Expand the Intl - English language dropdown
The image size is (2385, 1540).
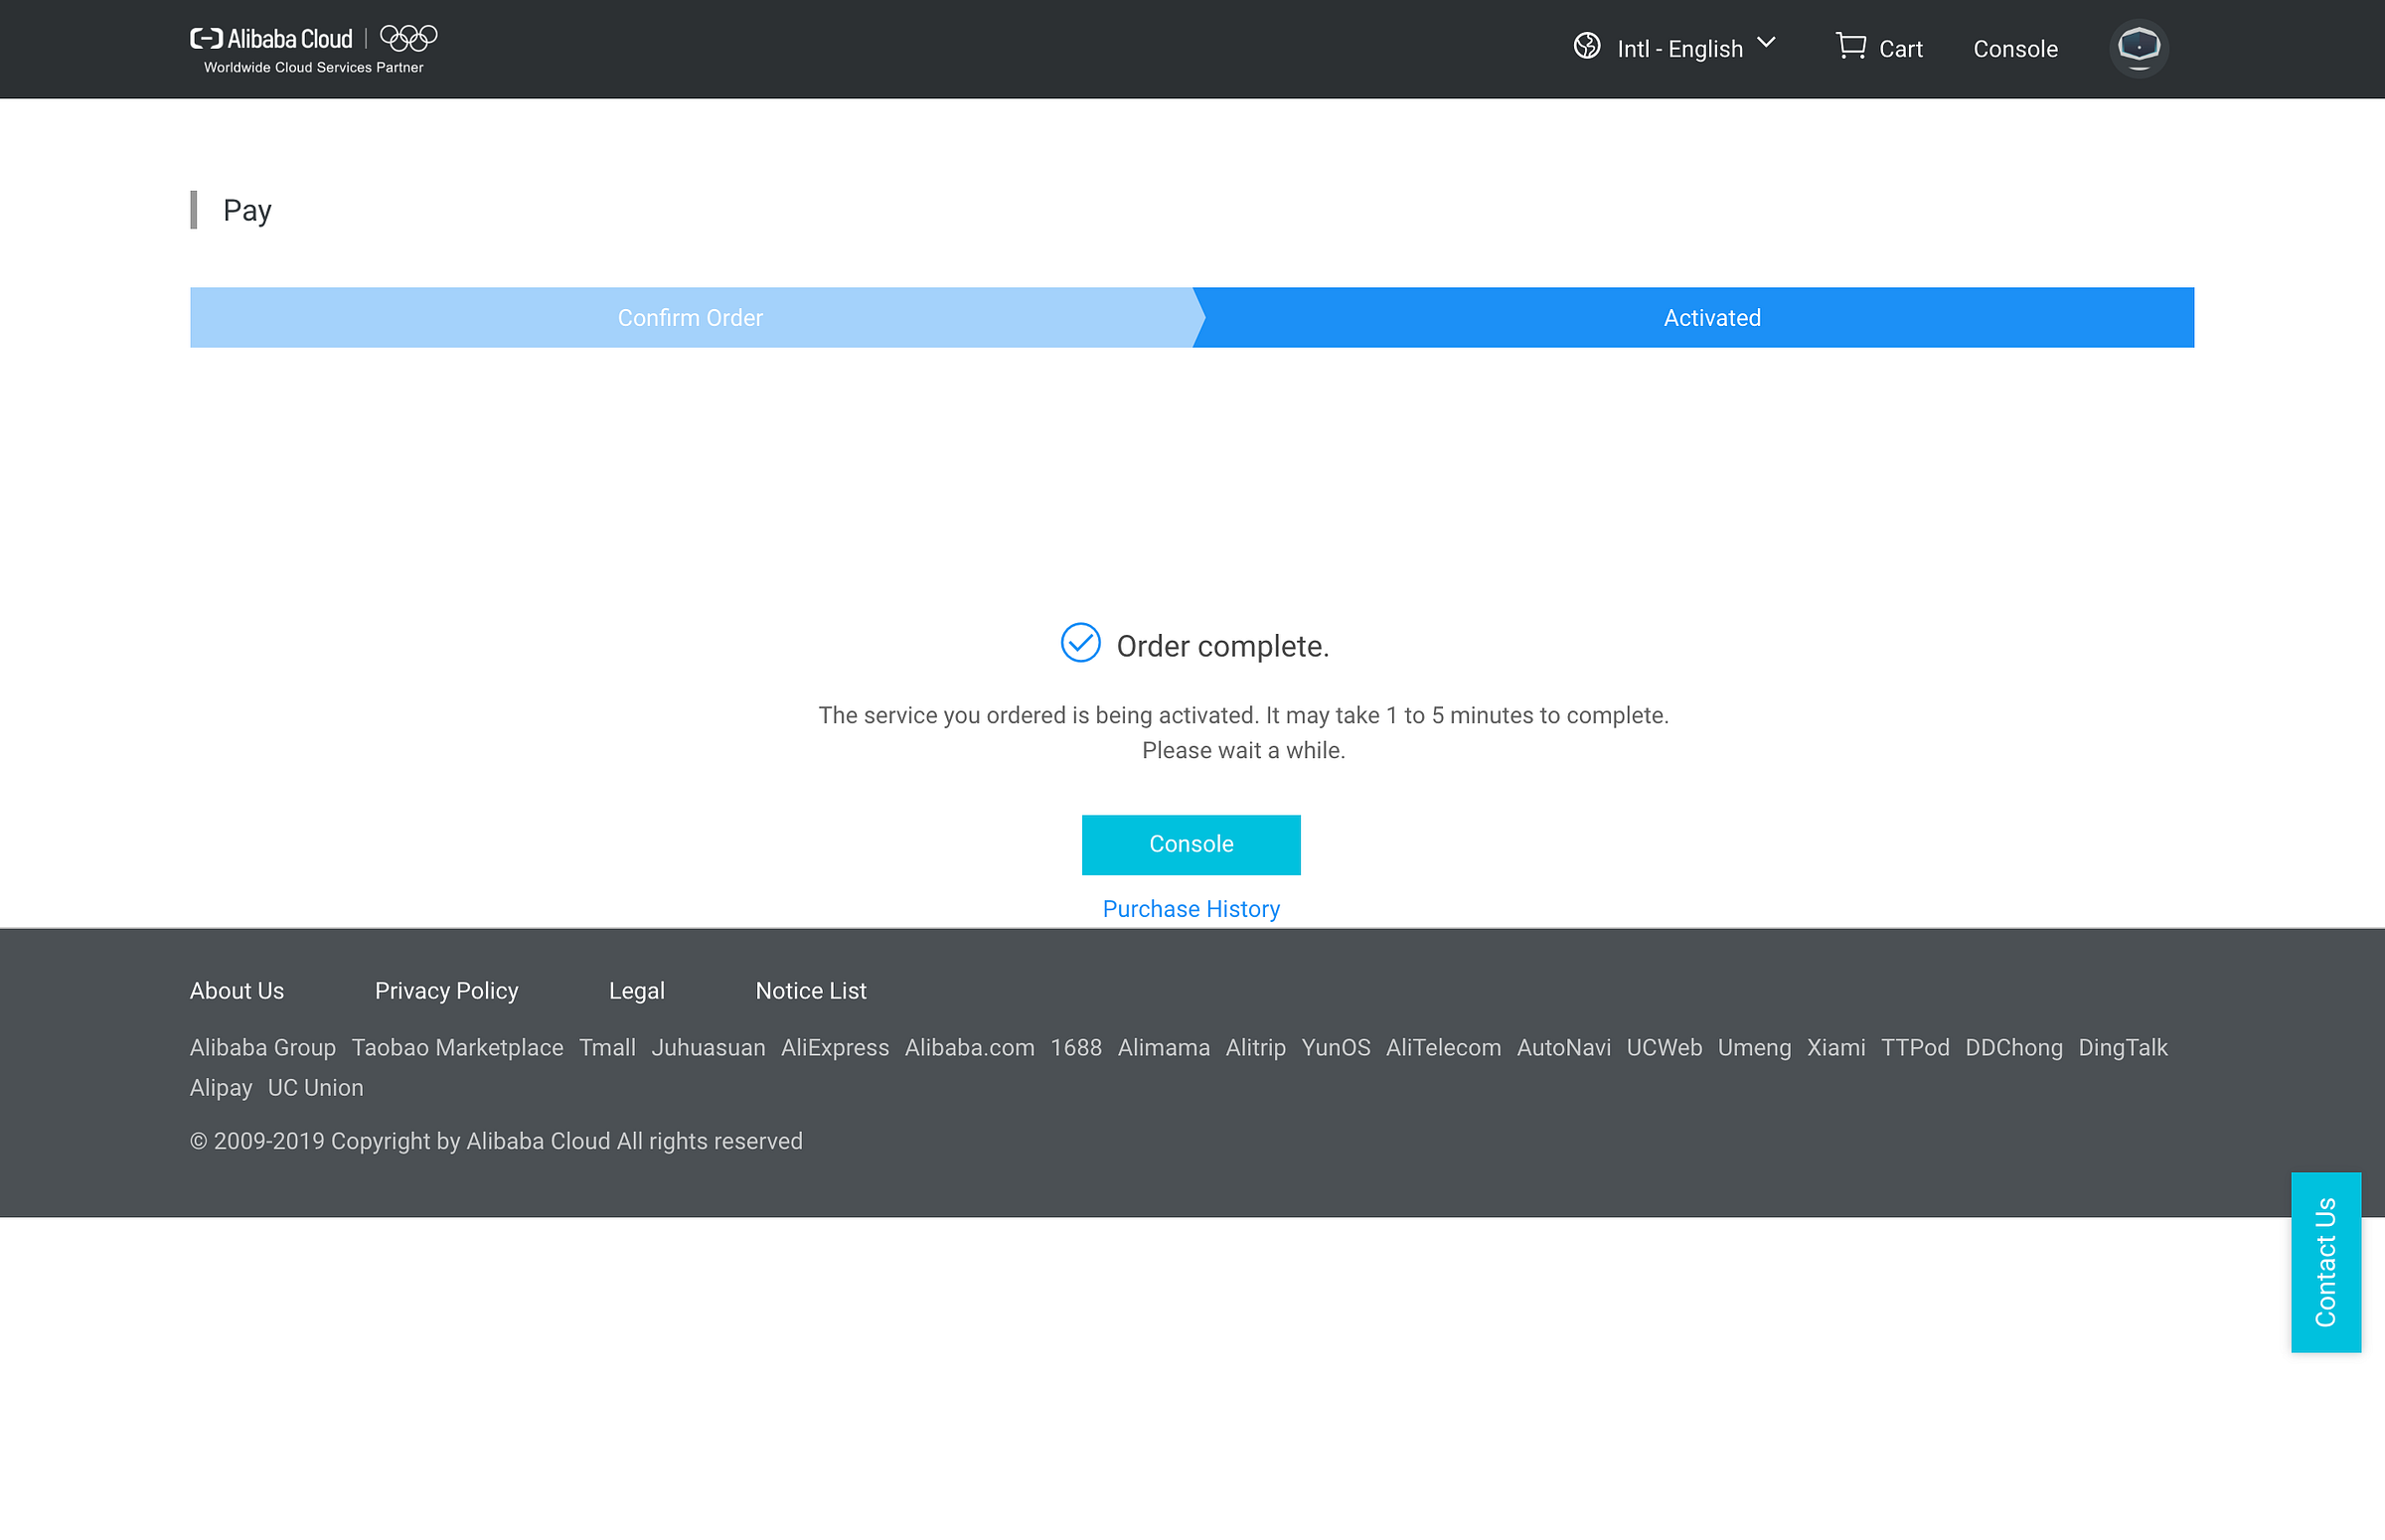click(x=1697, y=48)
